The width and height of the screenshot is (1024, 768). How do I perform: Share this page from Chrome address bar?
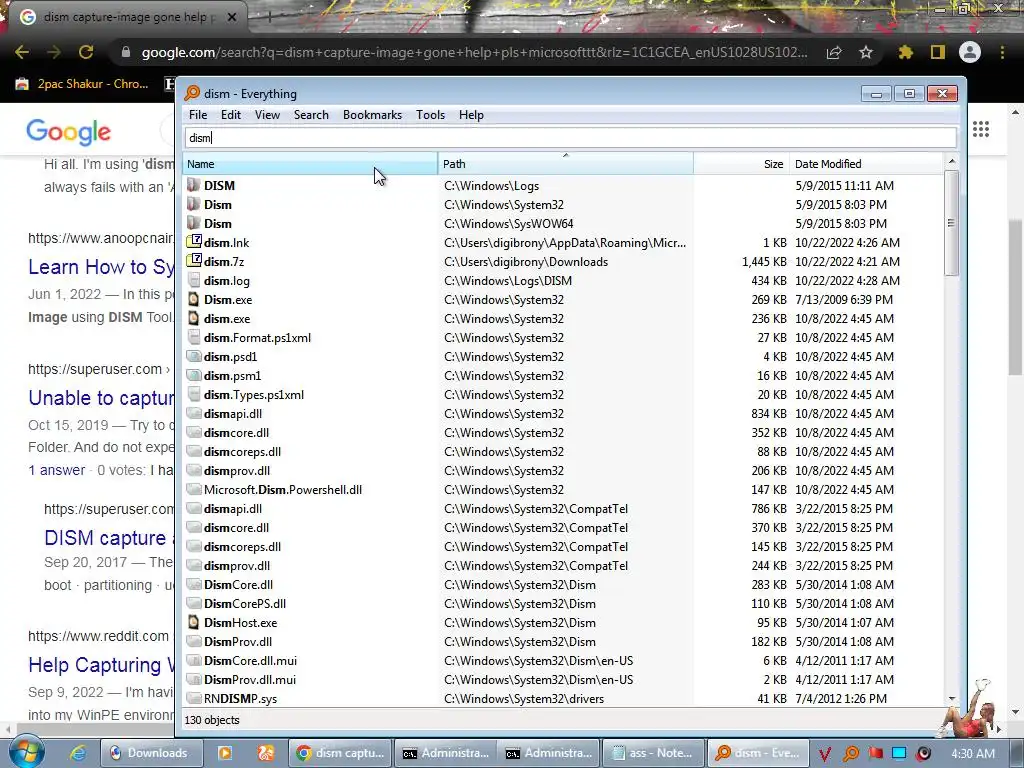(834, 52)
